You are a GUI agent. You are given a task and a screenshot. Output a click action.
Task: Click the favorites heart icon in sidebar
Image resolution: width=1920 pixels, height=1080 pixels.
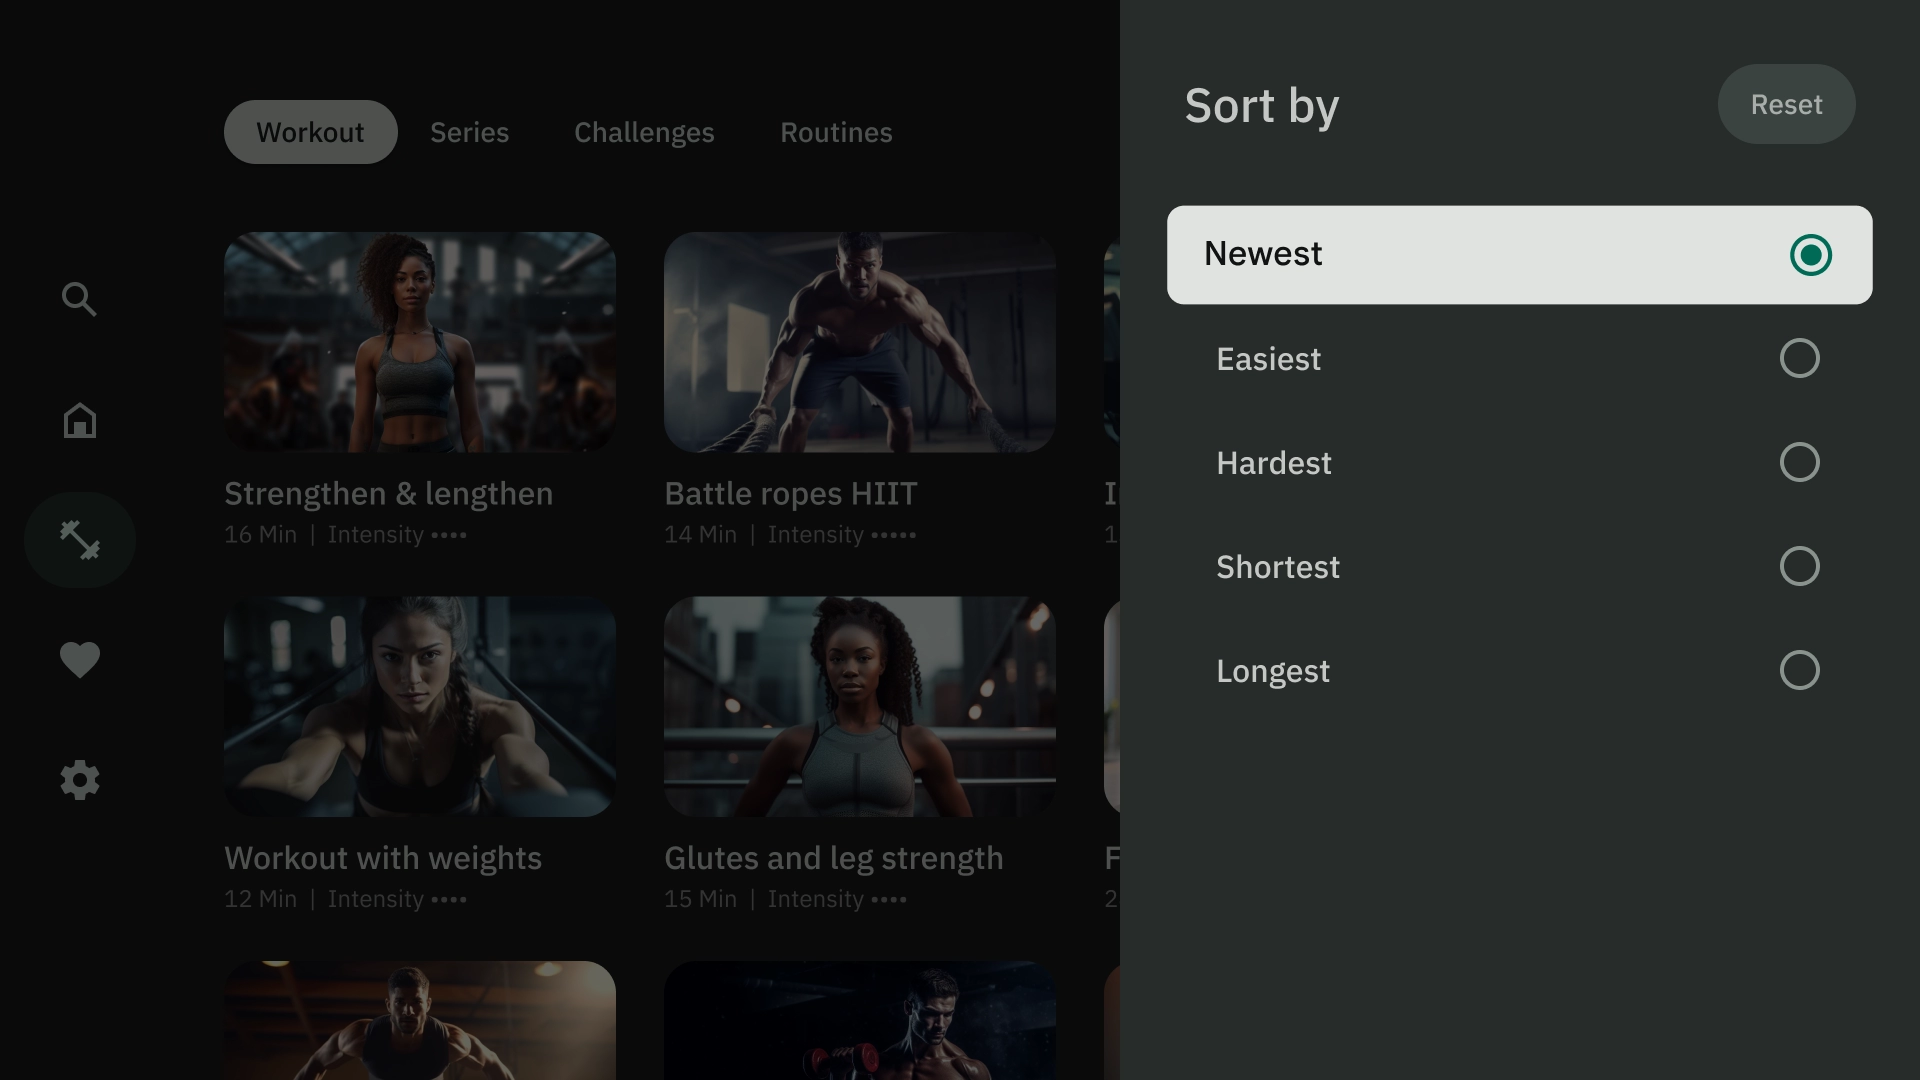point(79,659)
